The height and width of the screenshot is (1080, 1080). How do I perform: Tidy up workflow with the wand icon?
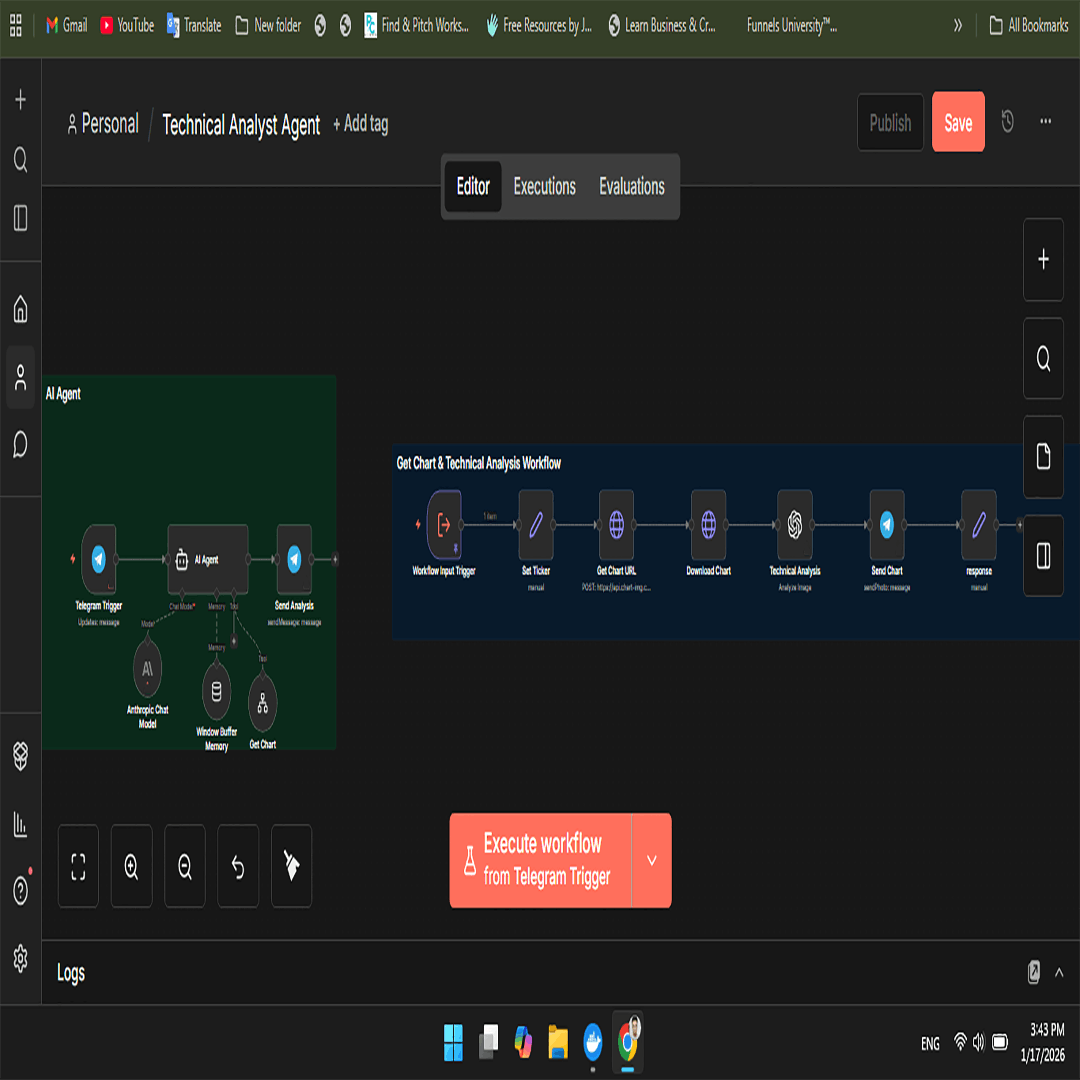tap(291, 866)
